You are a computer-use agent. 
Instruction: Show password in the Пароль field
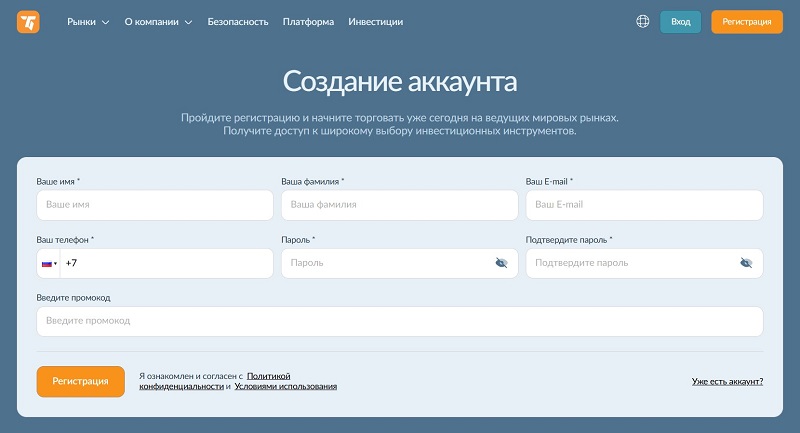[x=501, y=263]
